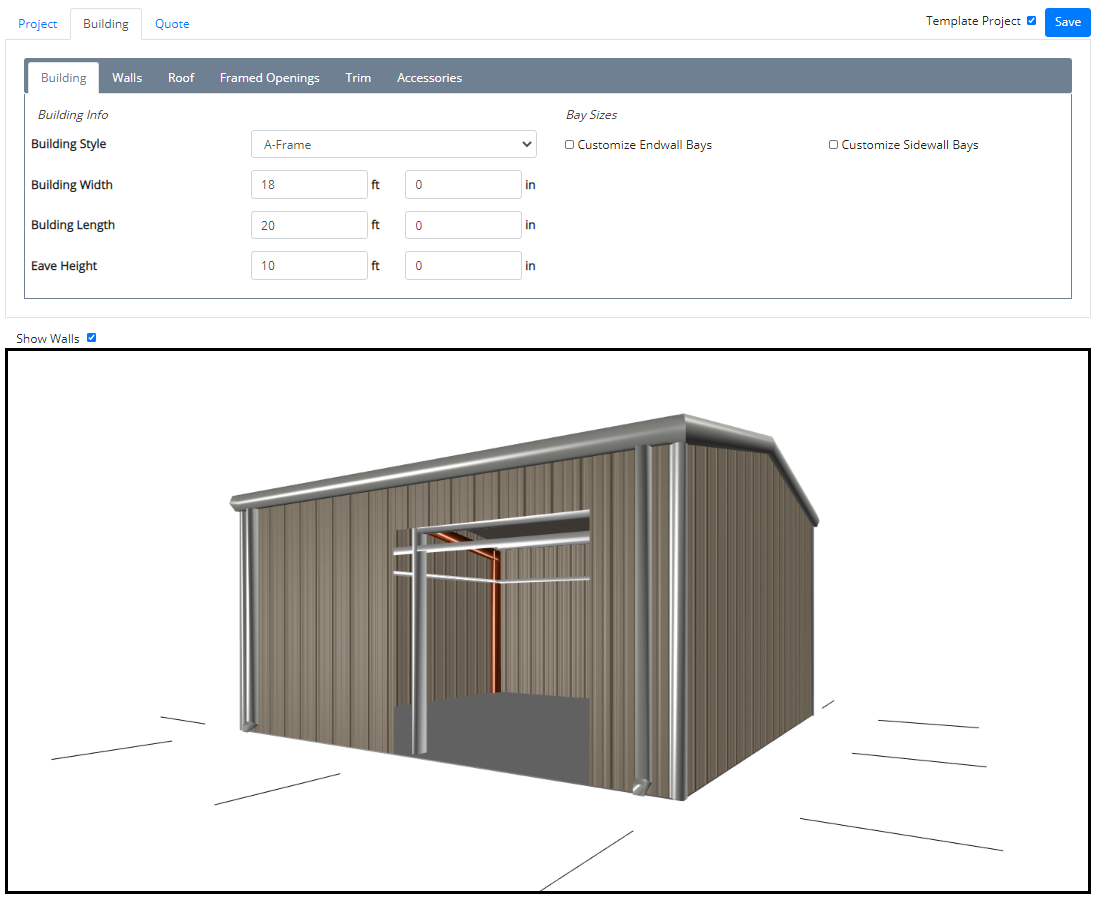The width and height of the screenshot is (1103, 906).
Task: Open the Accessories sub-tab
Action: (x=429, y=78)
